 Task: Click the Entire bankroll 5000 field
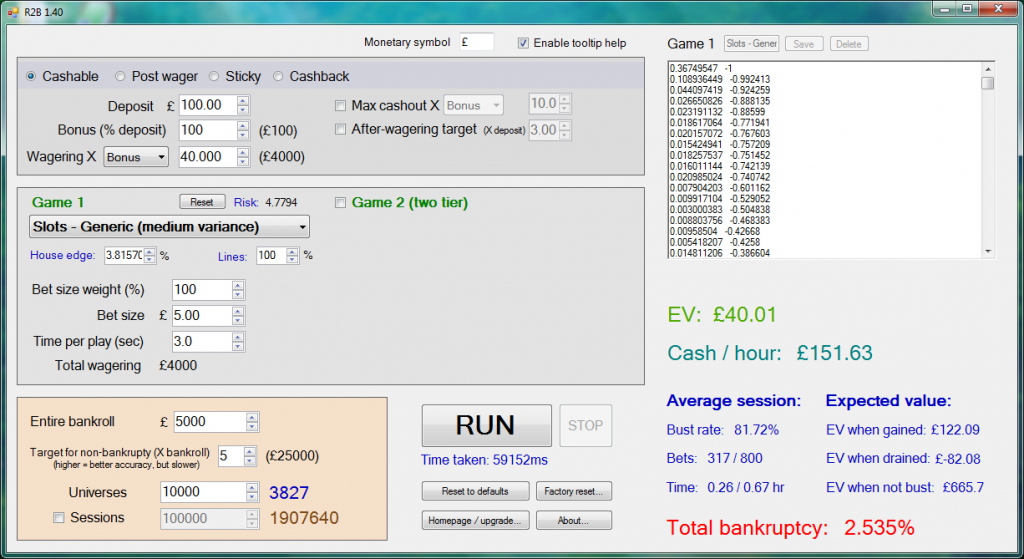[x=210, y=422]
